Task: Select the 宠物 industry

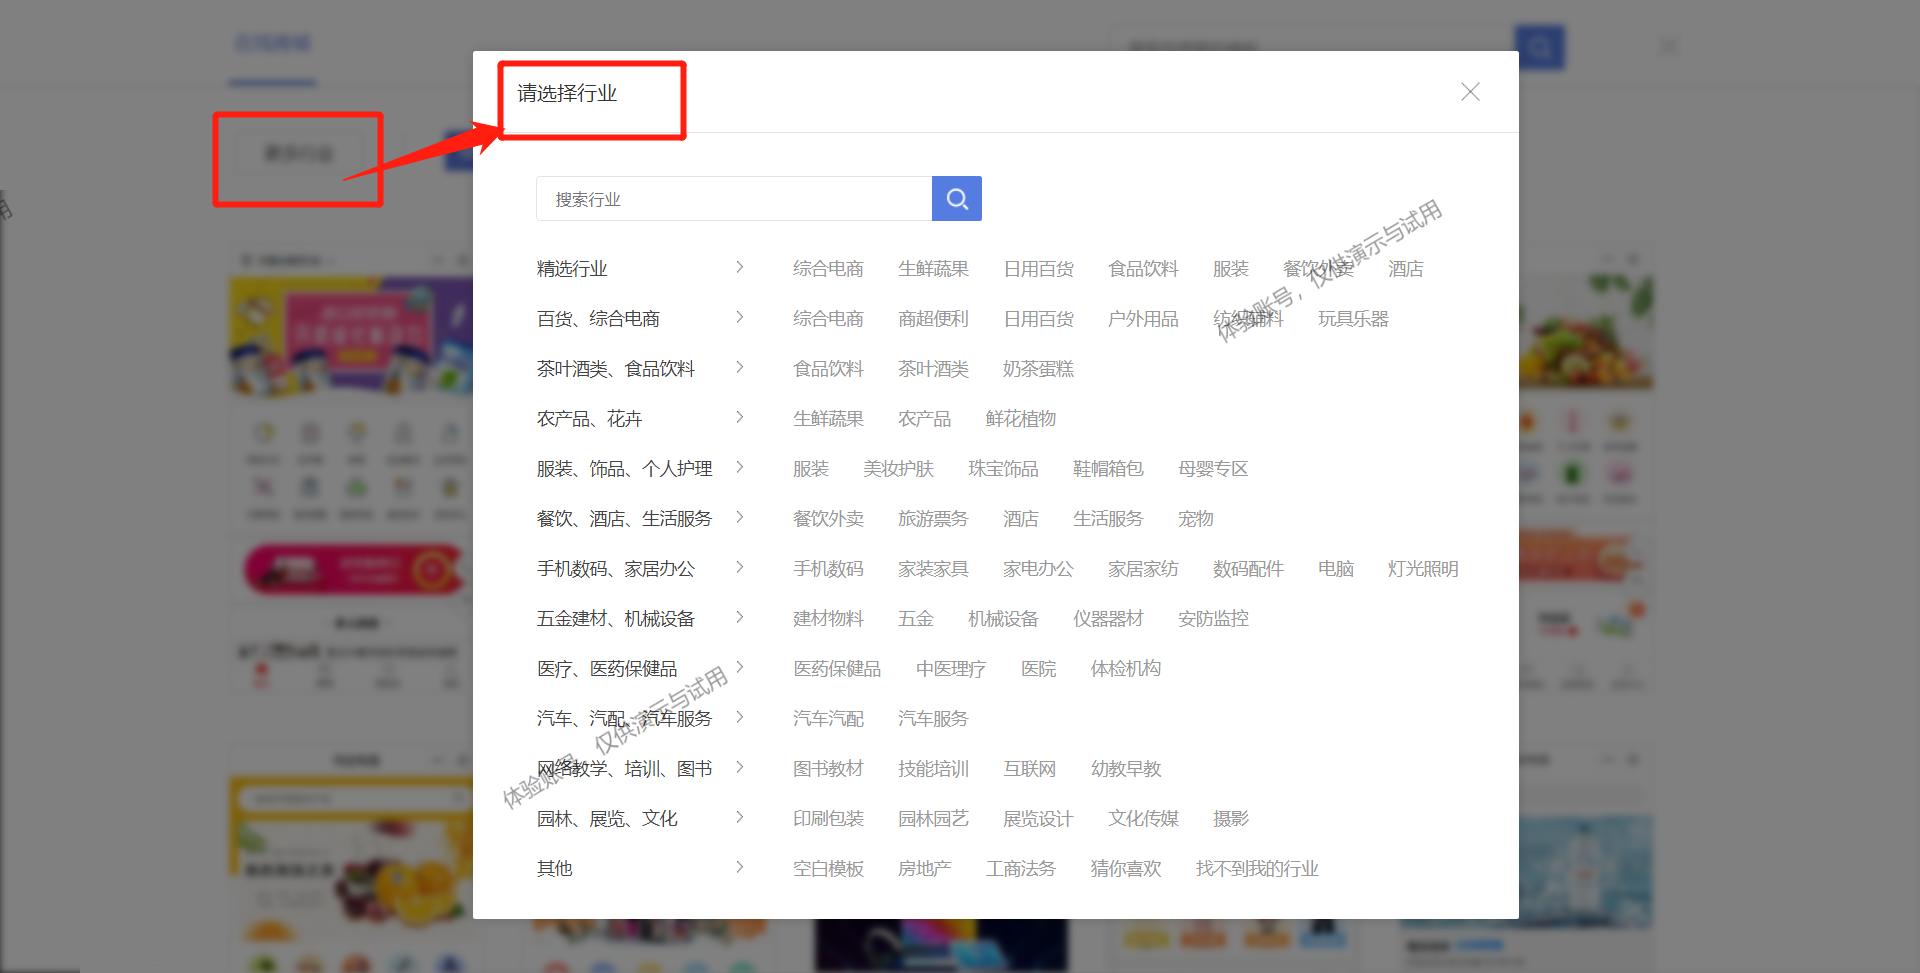Action: (1194, 518)
